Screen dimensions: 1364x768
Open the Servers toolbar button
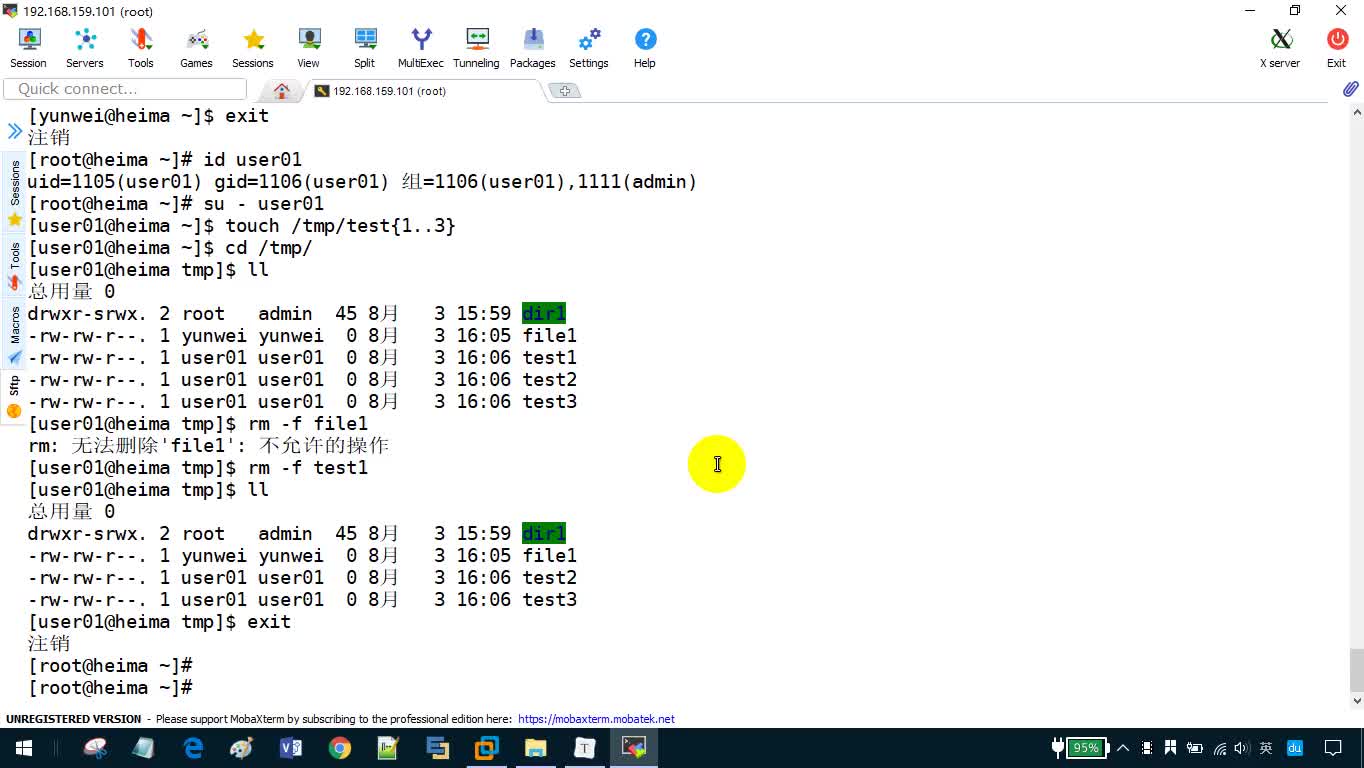coord(85,48)
